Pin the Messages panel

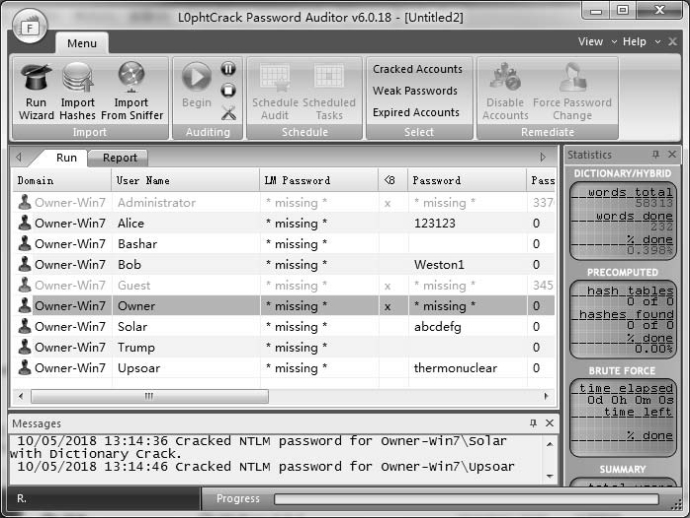click(533, 423)
